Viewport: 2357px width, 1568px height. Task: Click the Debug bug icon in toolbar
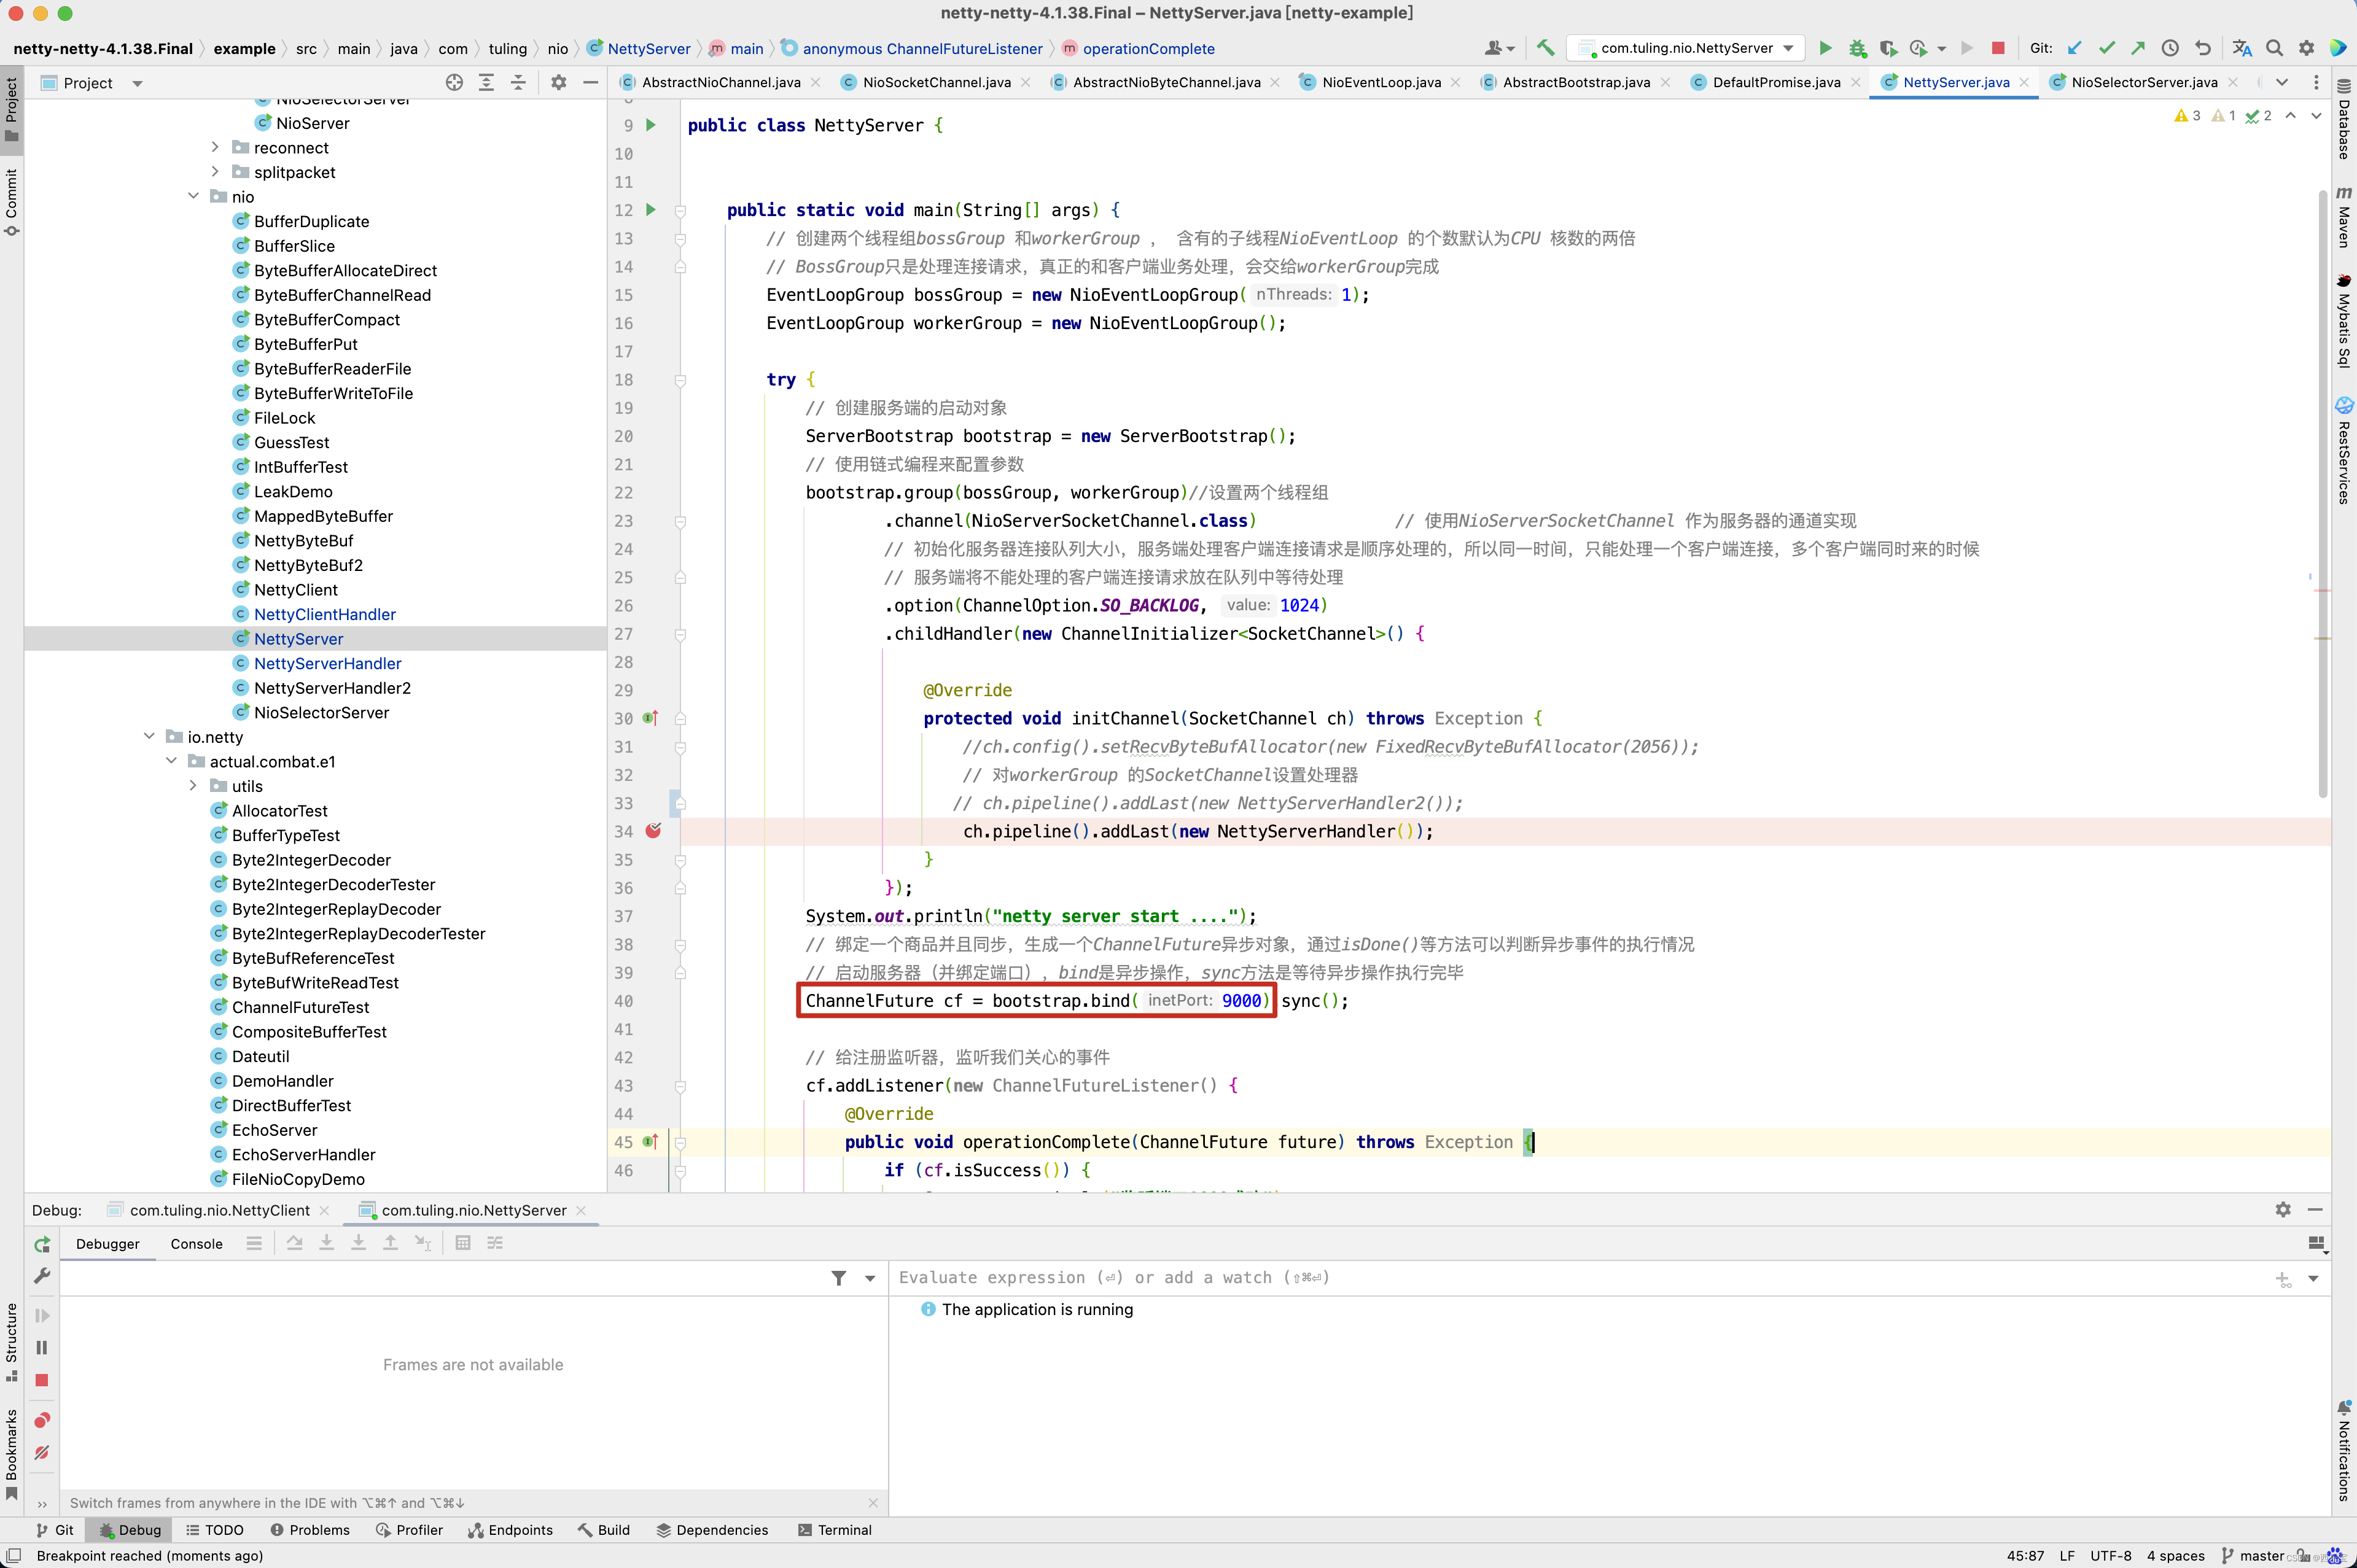[1857, 48]
